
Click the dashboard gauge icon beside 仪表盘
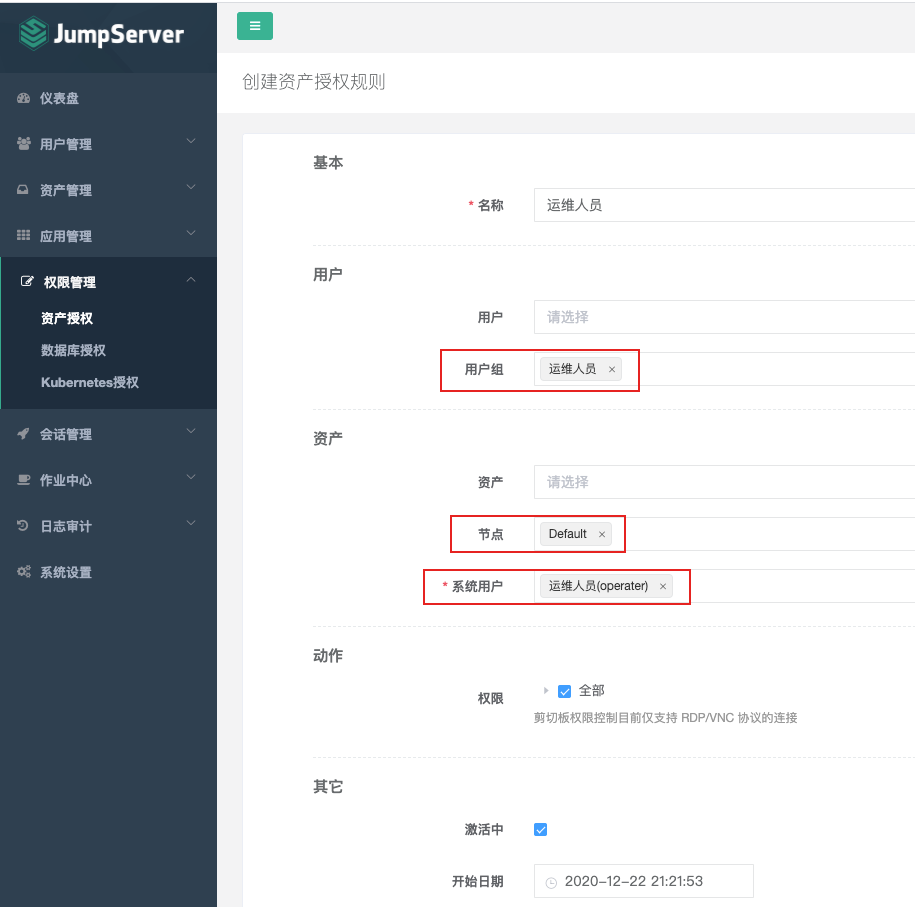[x=23, y=98]
